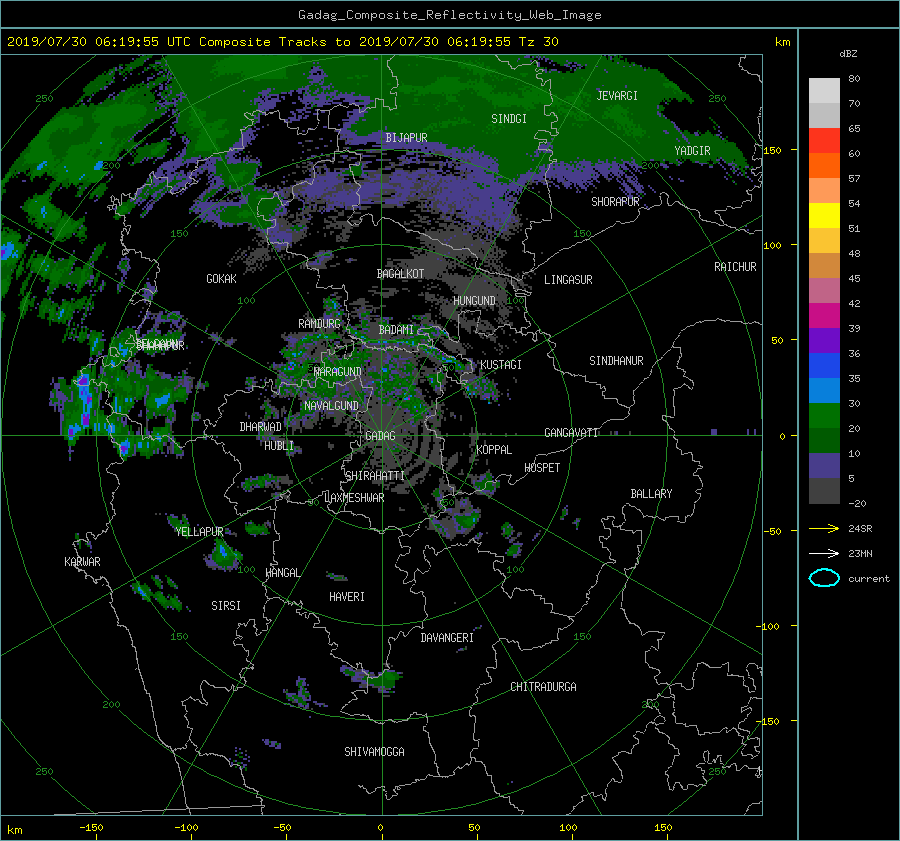Viewport: 900px width, 841px height.
Task: Select the light blue 30-35 dBZ legend swatch
Action: [x=824, y=391]
